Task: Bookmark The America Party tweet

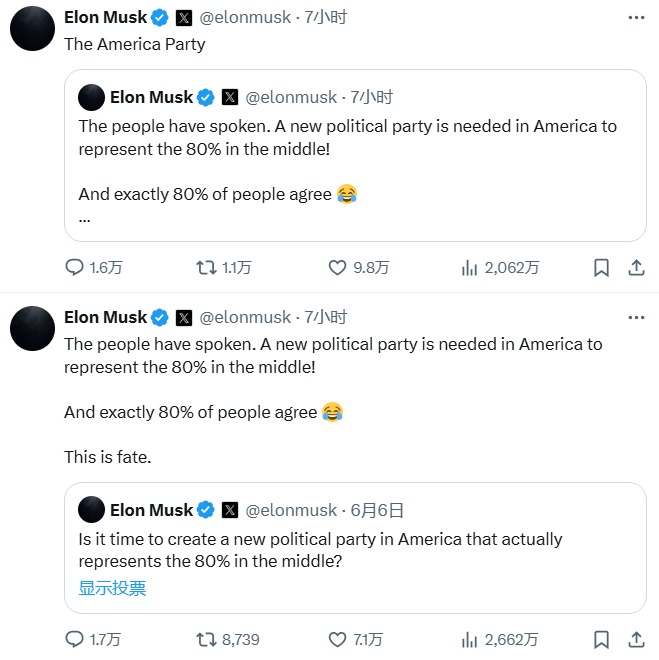Action: tap(601, 267)
